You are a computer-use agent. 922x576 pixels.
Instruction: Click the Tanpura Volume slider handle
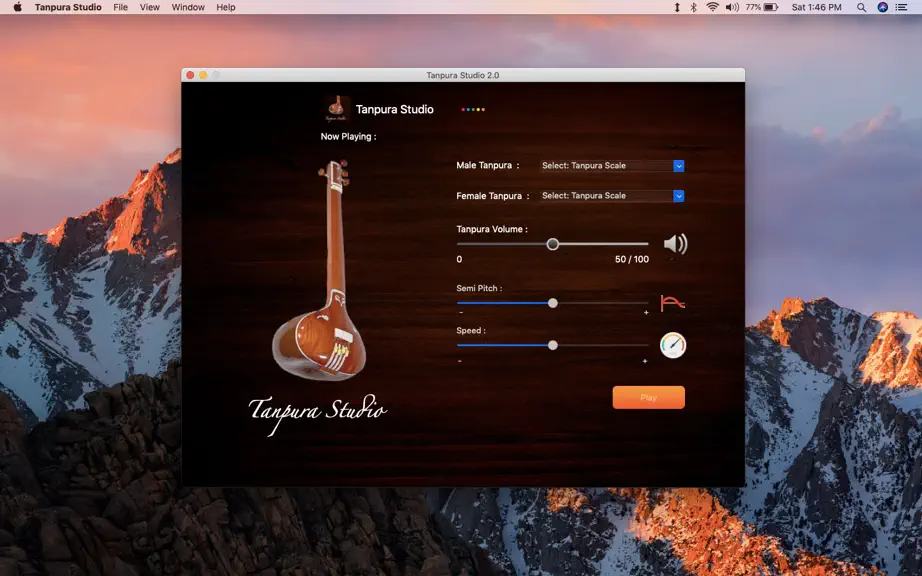[x=553, y=244]
